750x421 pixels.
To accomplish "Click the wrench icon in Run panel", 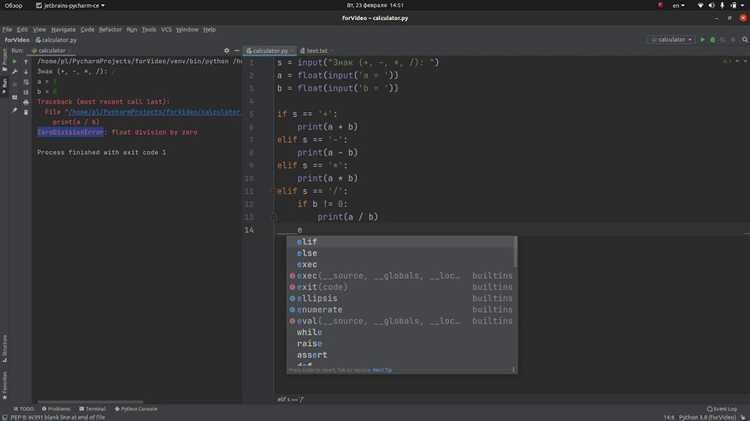I will tap(14, 72).
